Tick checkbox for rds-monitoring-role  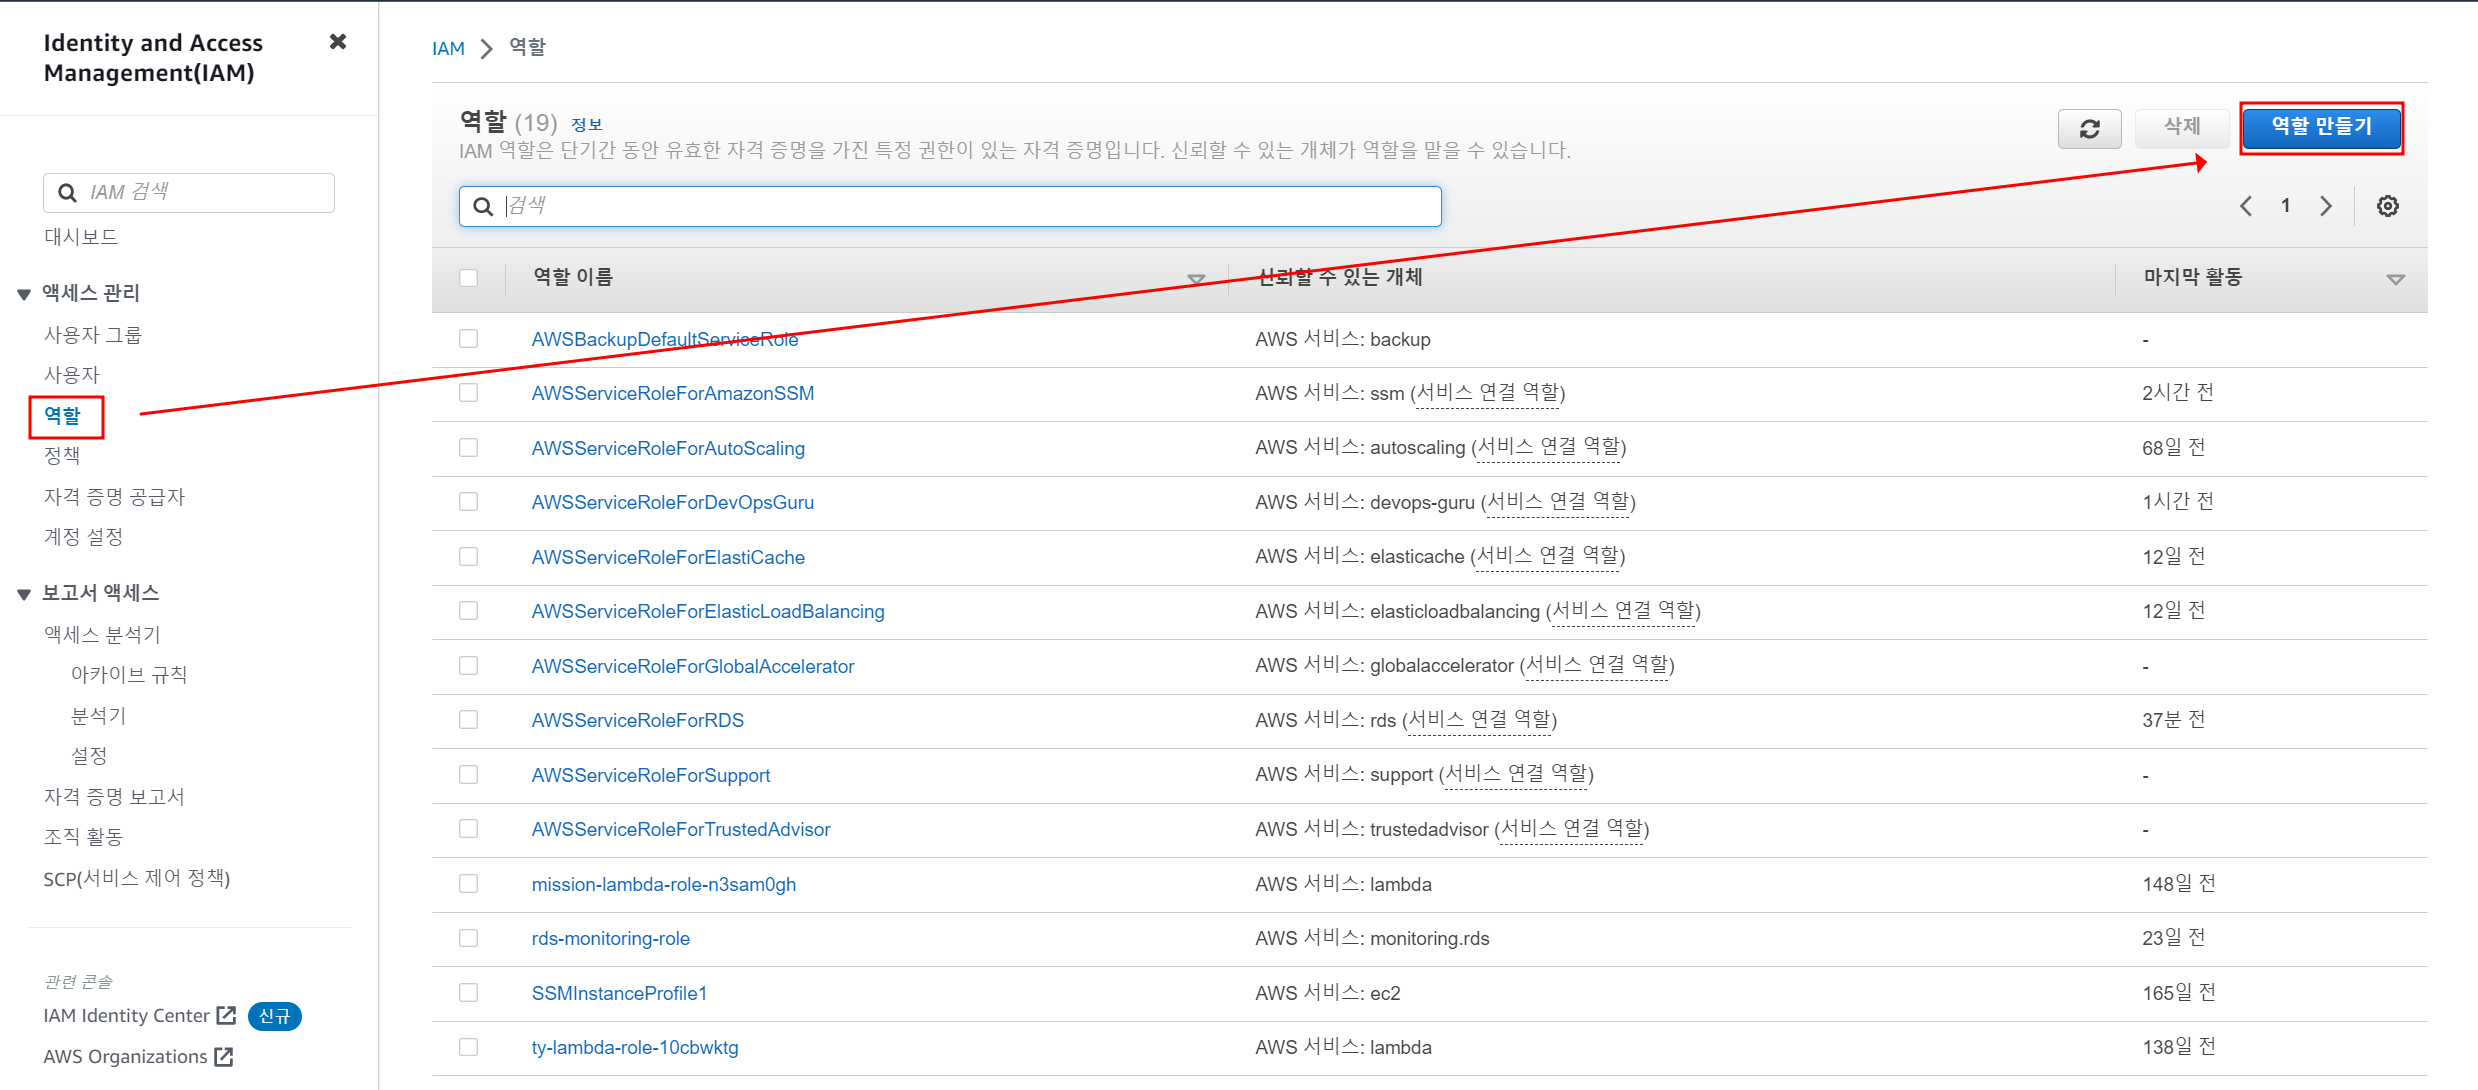pyautogui.click(x=468, y=938)
